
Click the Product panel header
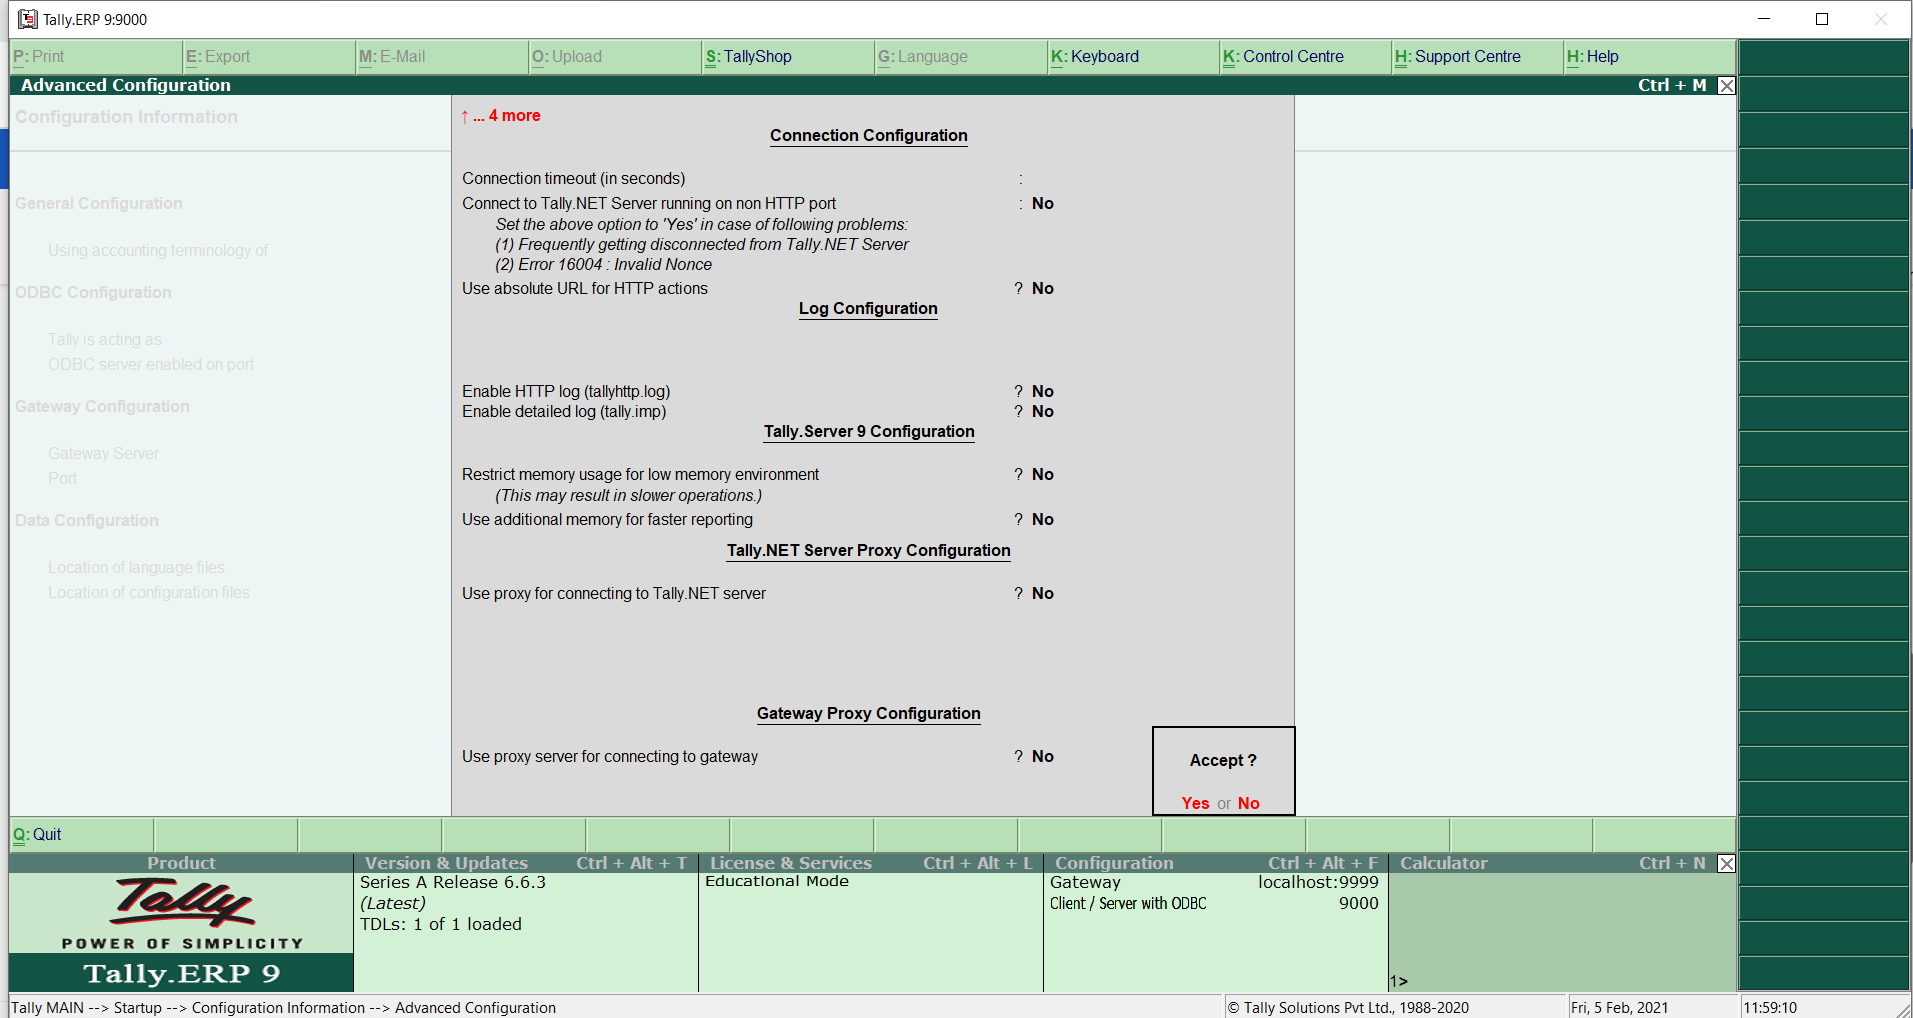(x=181, y=863)
